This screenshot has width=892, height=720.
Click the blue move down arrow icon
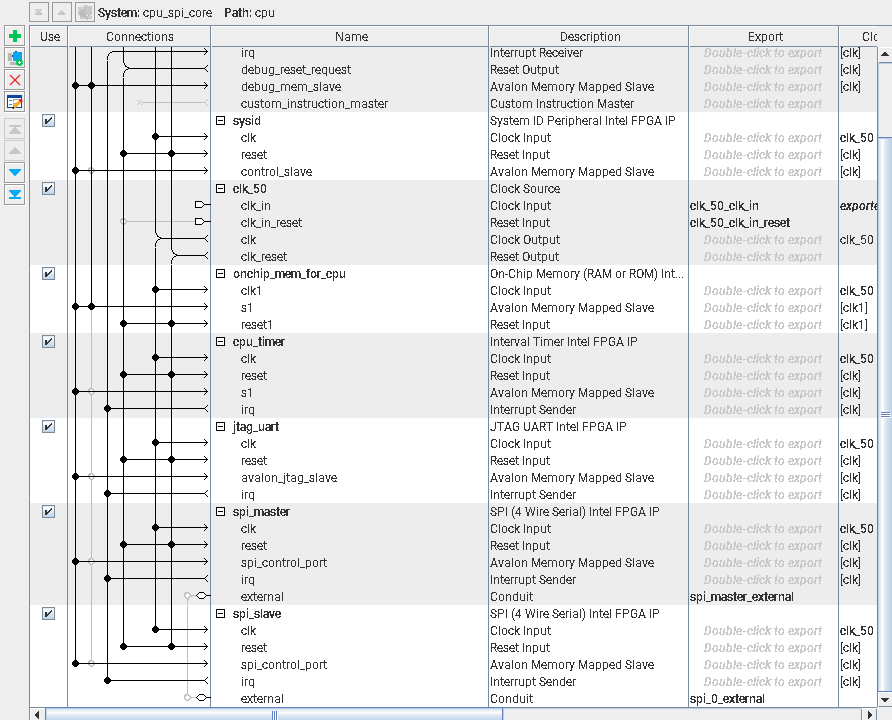click(15, 172)
